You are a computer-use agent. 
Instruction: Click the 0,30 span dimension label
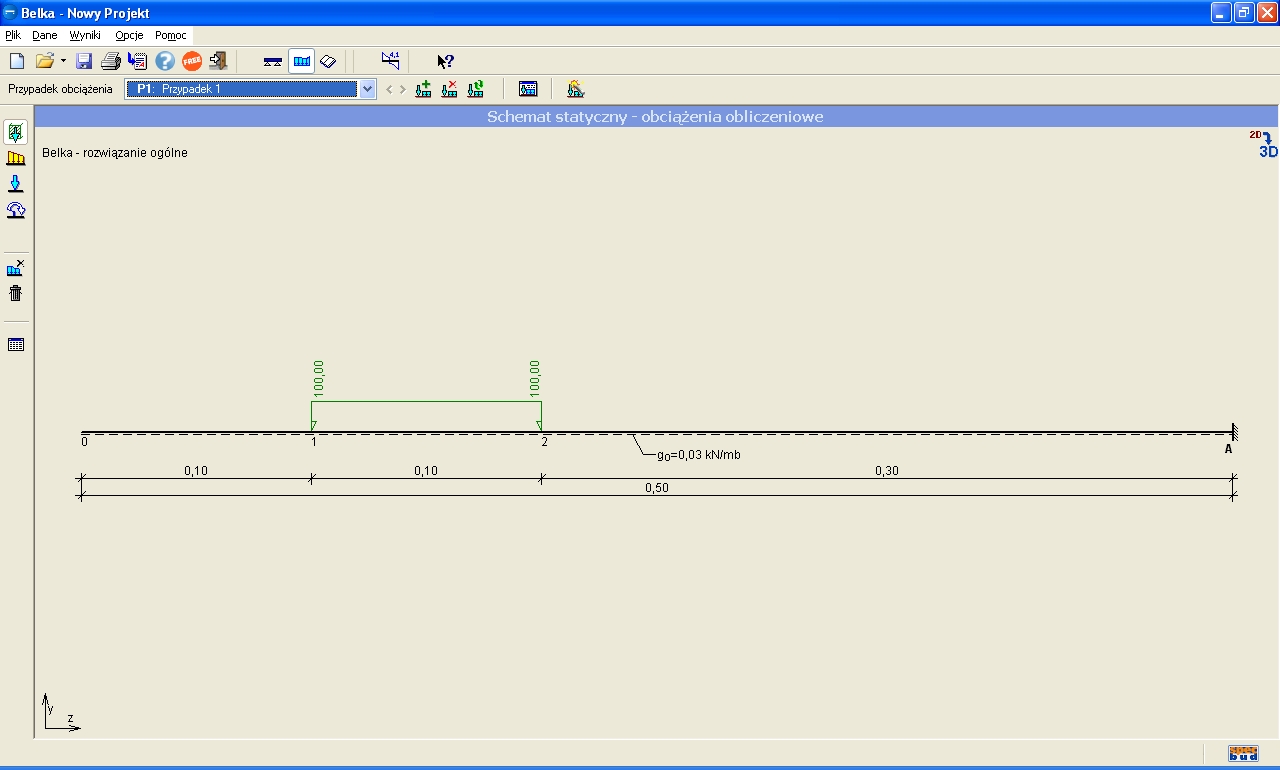pyautogui.click(x=887, y=471)
